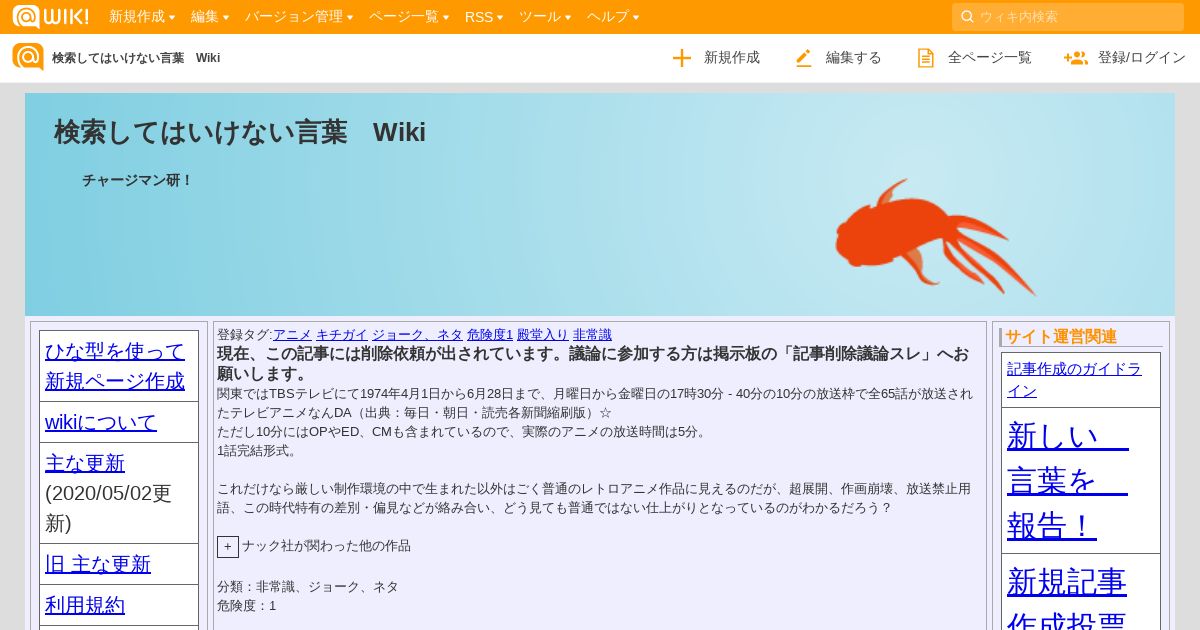This screenshot has width=1200, height=630.
Task: Click the document icon for 全ページ一覧
Action: point(926,58)
